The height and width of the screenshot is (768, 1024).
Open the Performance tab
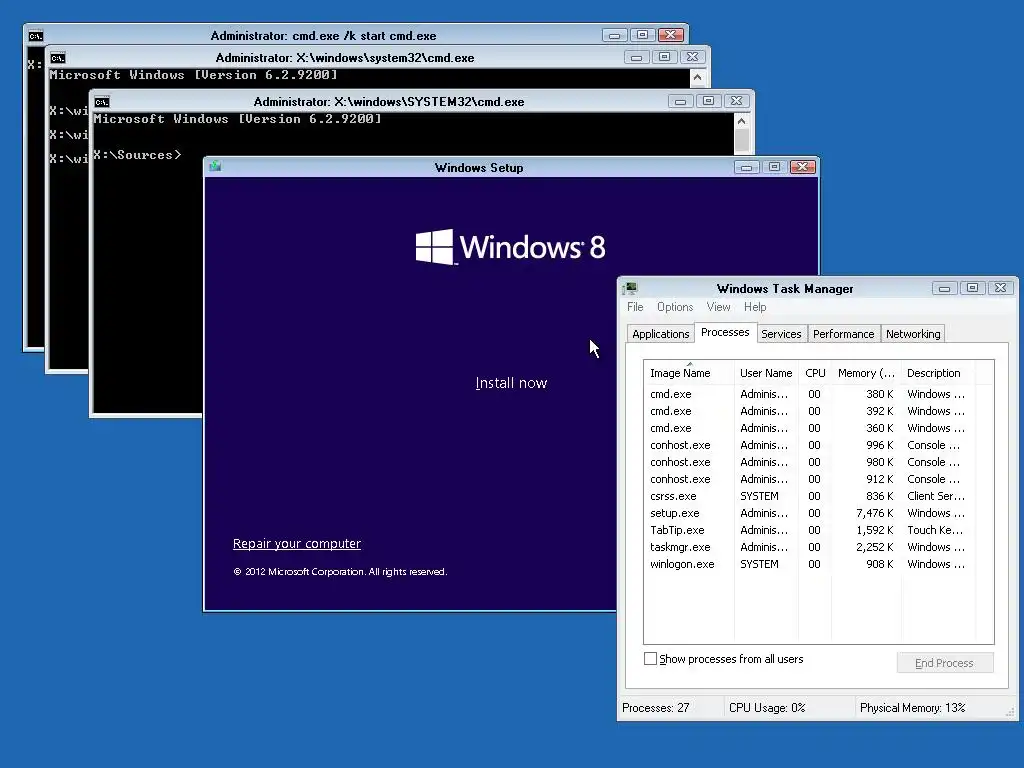843,334
